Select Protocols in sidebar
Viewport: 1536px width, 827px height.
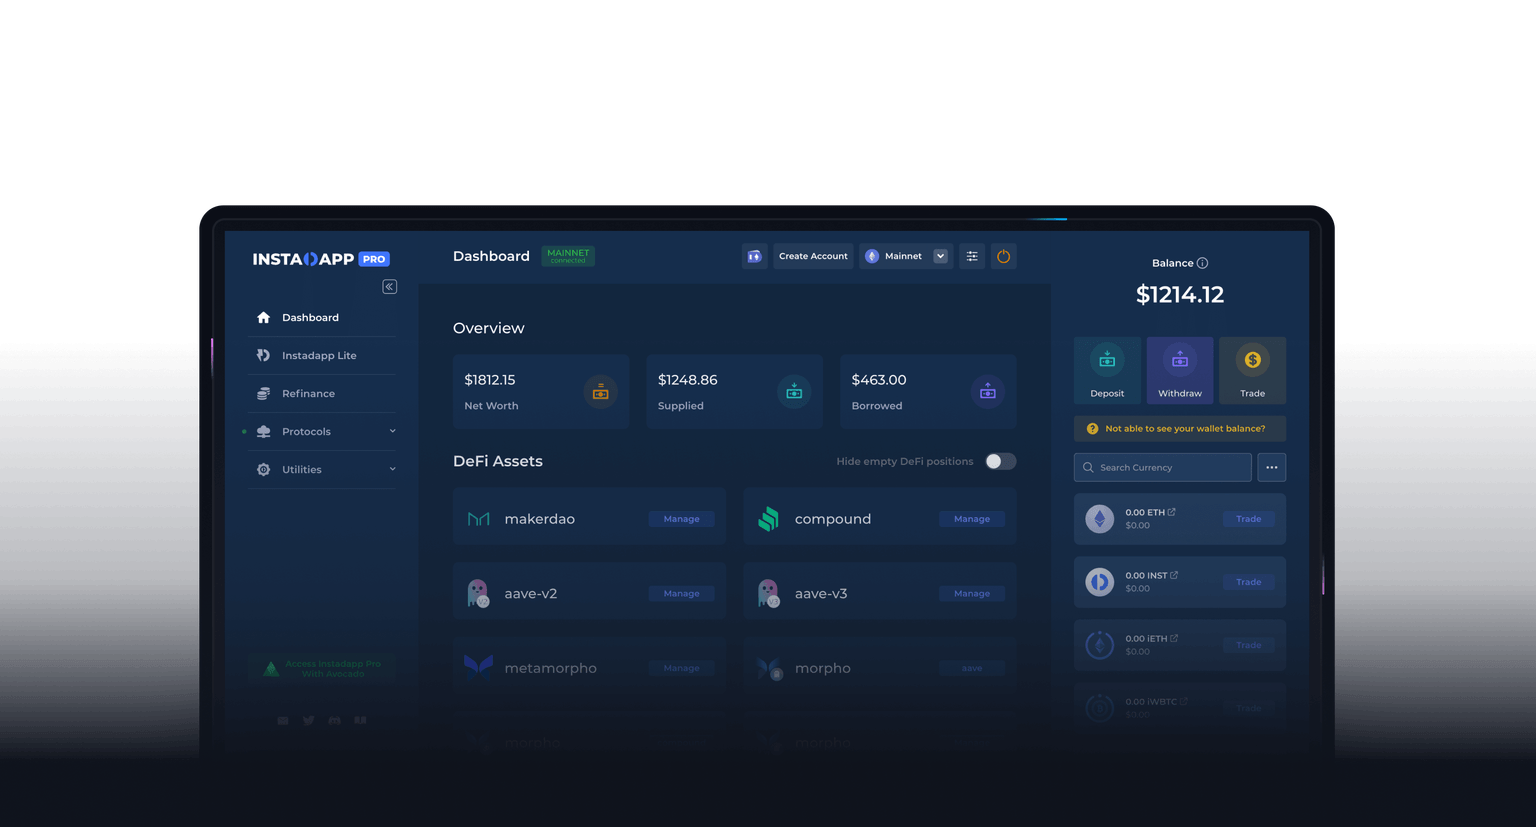pos(322,432)
